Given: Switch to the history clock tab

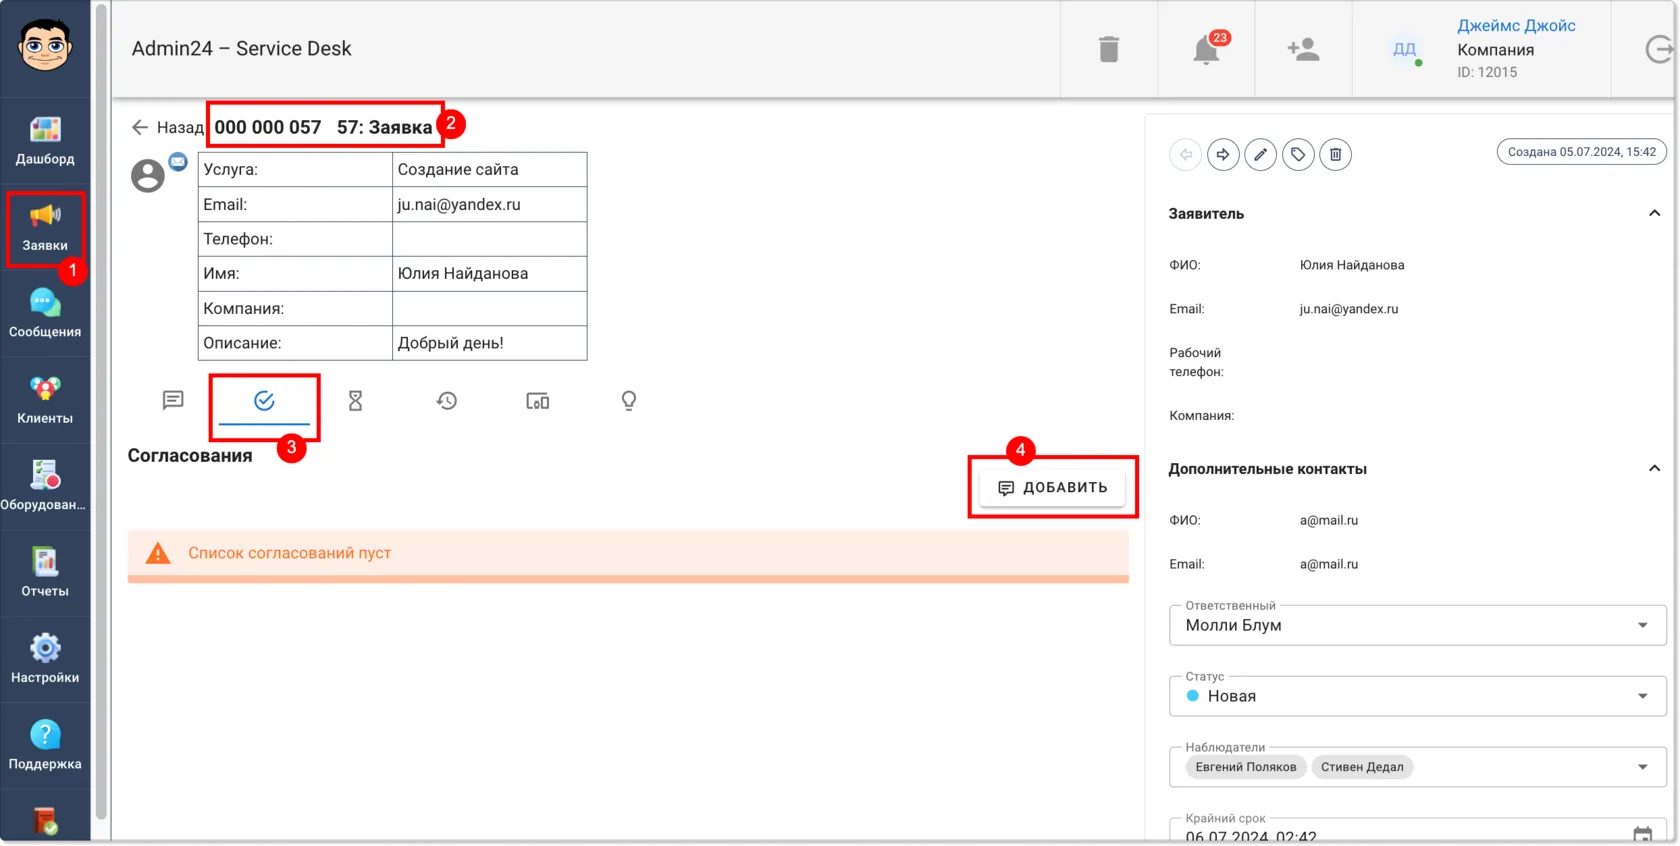Looking at the screenshot, I should pos(447,401).
